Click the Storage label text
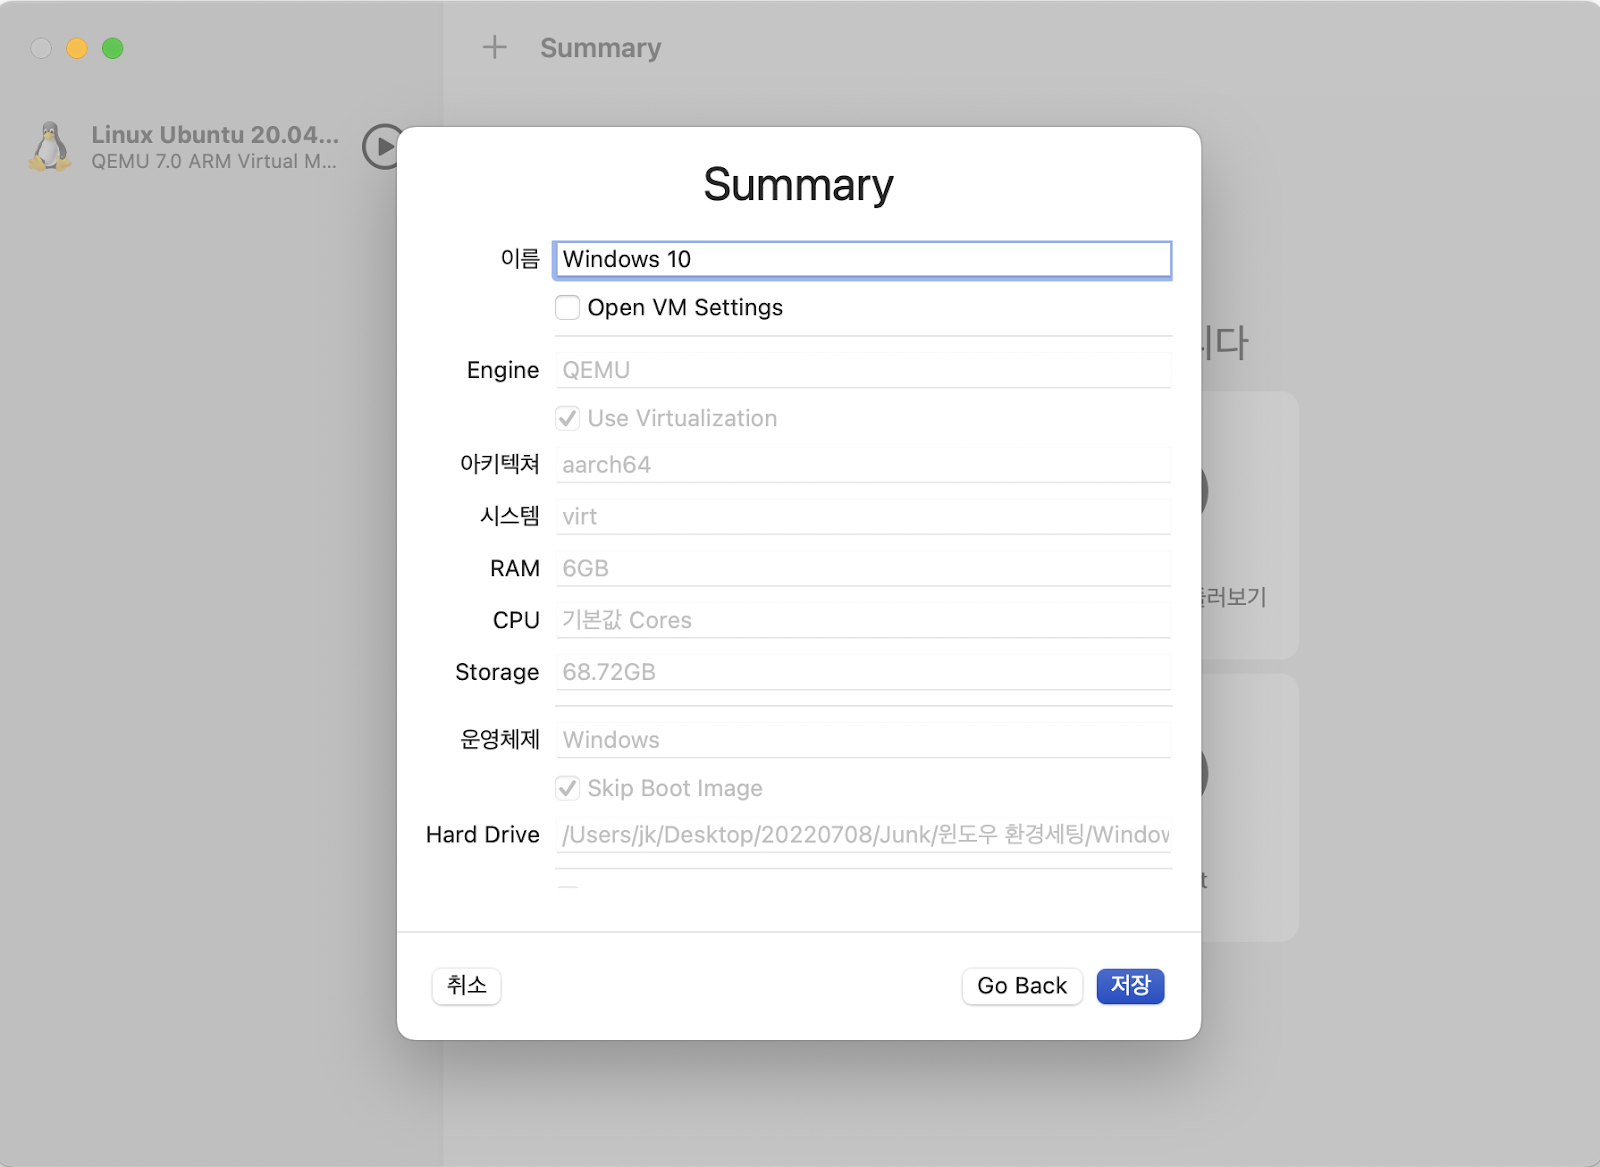1600x1167 pixels. (497, 673)
